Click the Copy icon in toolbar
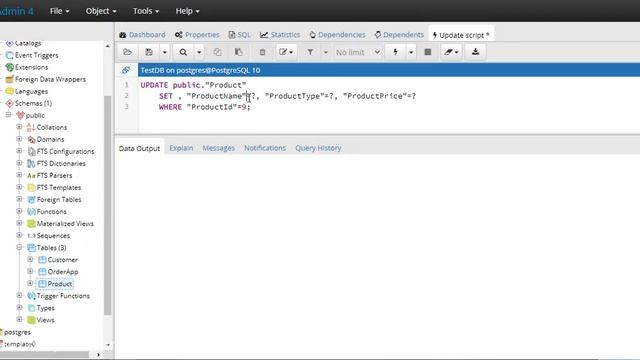Viewport: 640px width, 360px height. coord(218,52)
